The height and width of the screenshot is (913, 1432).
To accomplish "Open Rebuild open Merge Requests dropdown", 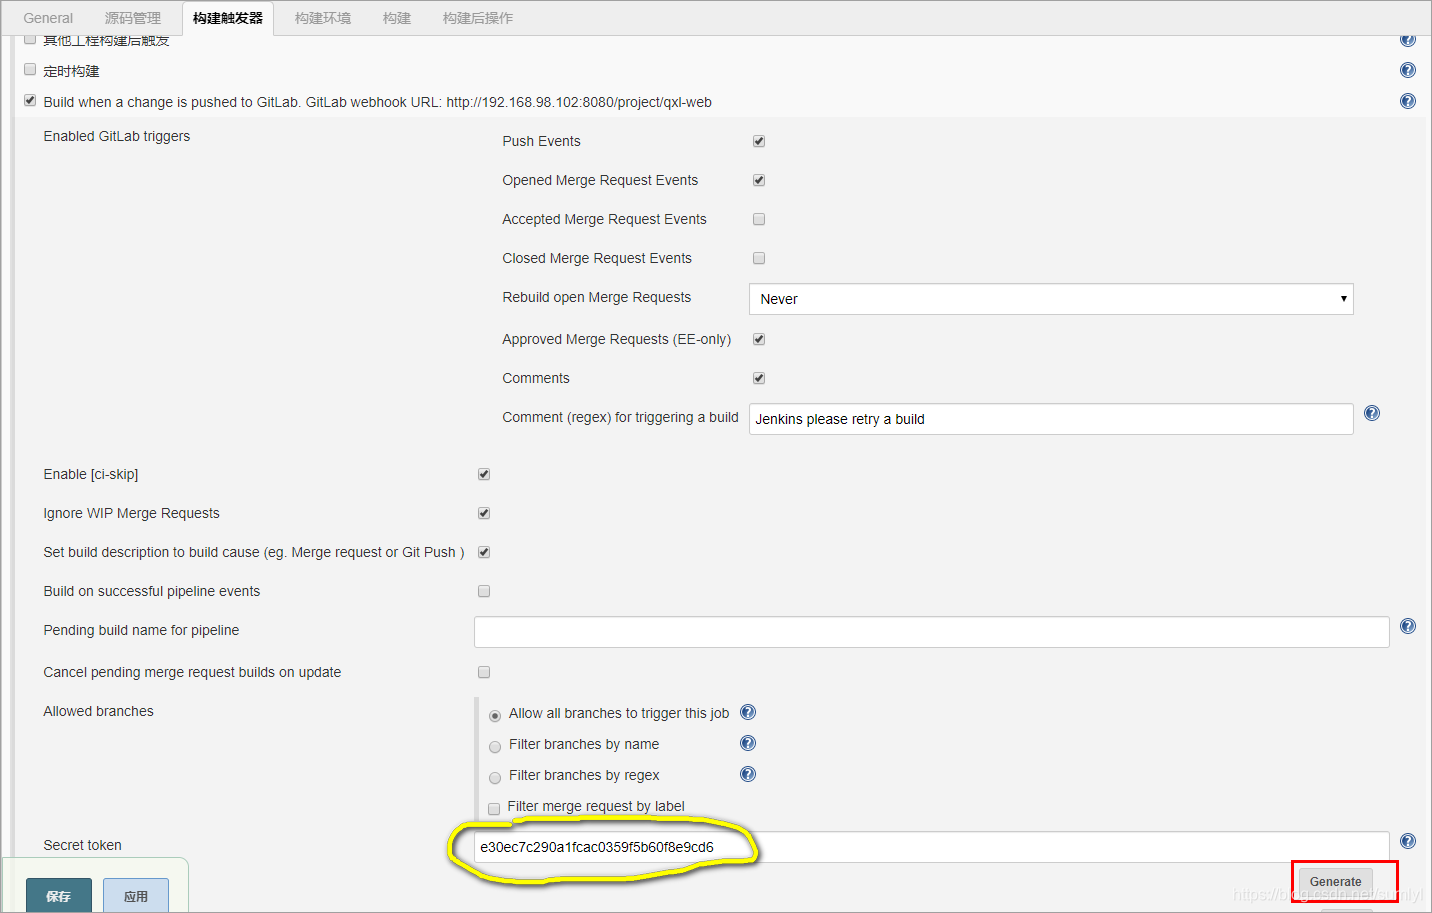I will 1051,299.
